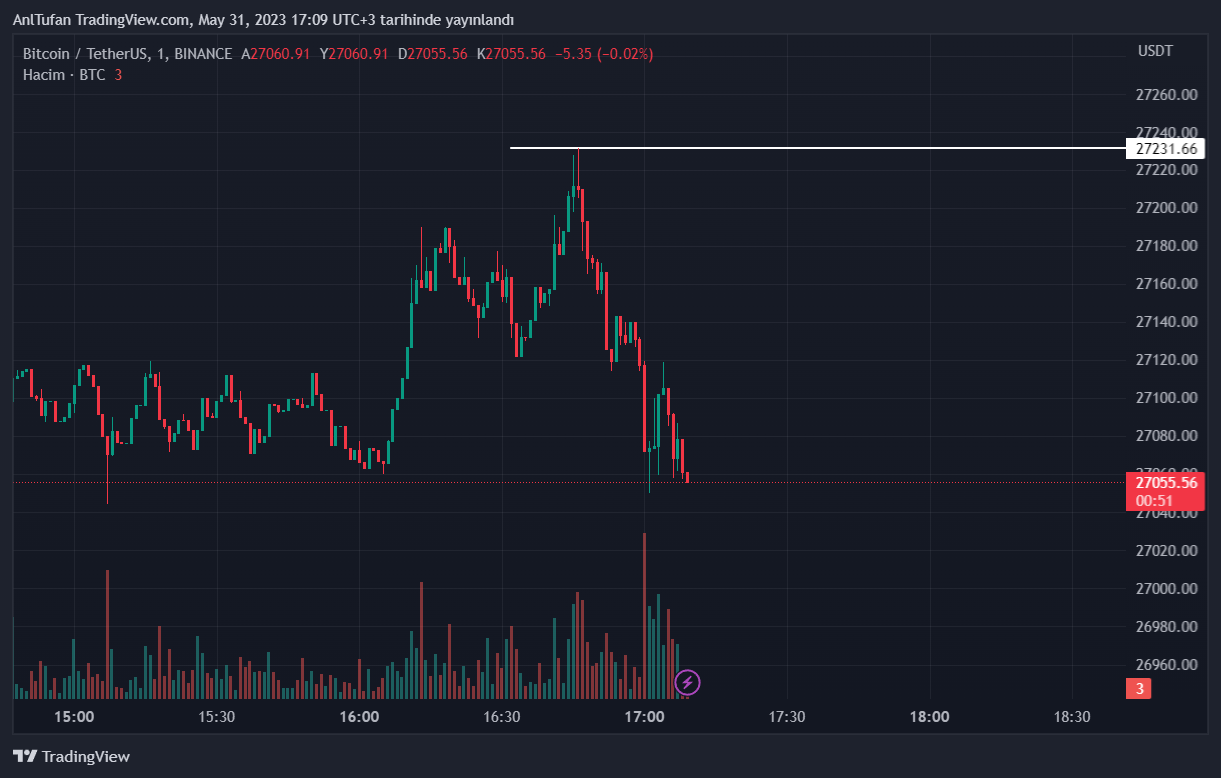Click the TradingView logo at bottom left
The width and height of the screenshot is (1221, 778).
pyautogui.click(x=71, y=756)
